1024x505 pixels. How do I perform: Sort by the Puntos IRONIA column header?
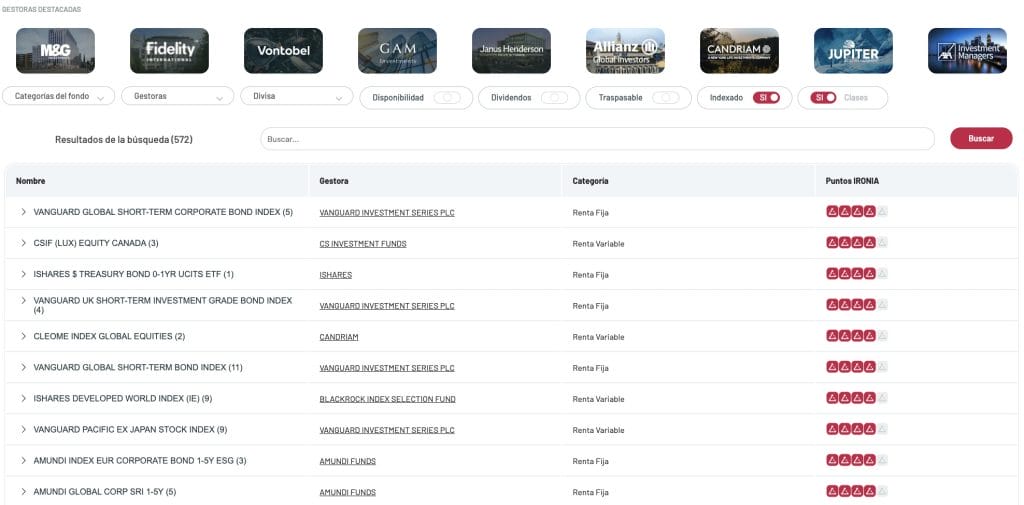click(852, 181)
